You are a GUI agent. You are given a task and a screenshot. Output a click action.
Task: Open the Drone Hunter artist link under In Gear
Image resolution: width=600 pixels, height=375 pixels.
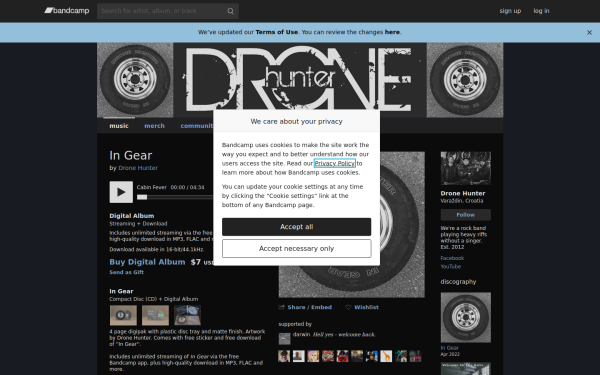[138, 168]
